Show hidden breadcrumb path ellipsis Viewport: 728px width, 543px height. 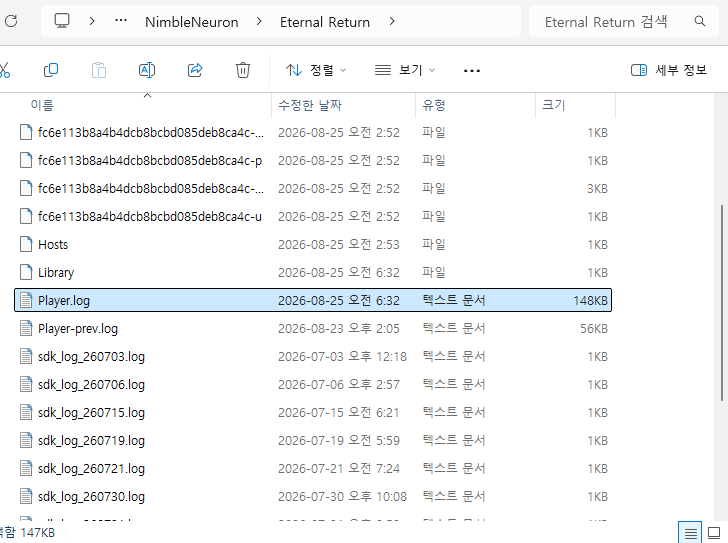click(121, 20)
